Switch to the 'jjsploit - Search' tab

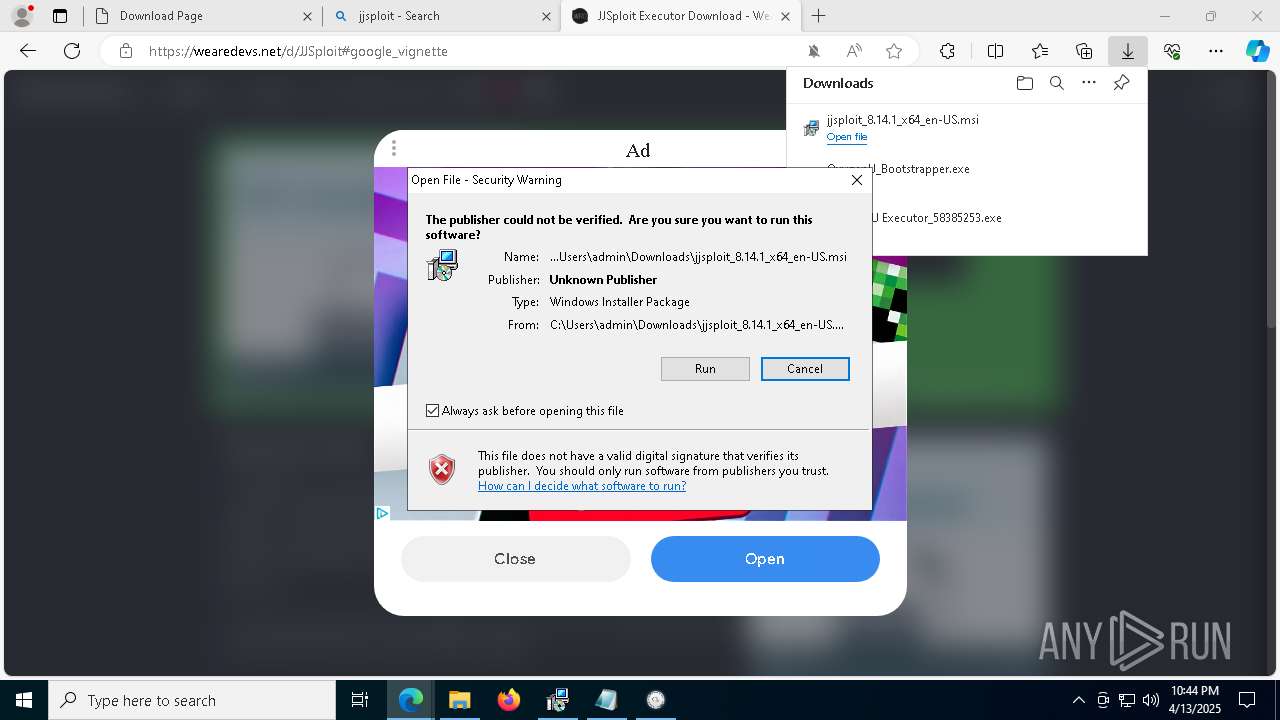441,16
